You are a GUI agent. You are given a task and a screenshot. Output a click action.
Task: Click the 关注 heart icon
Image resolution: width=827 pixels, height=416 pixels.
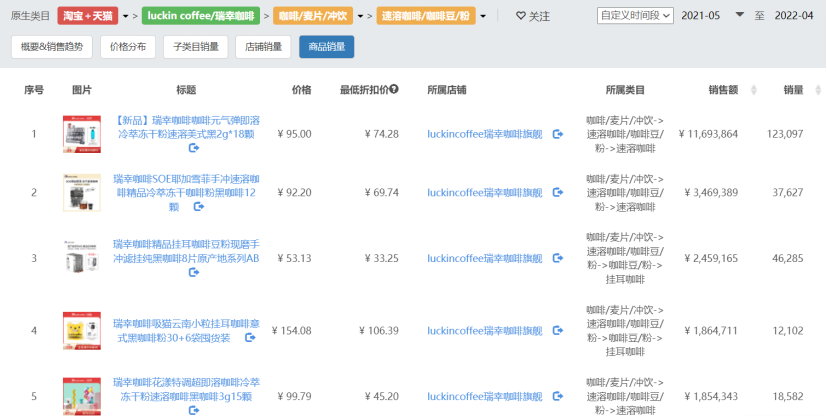coord(521,16)
